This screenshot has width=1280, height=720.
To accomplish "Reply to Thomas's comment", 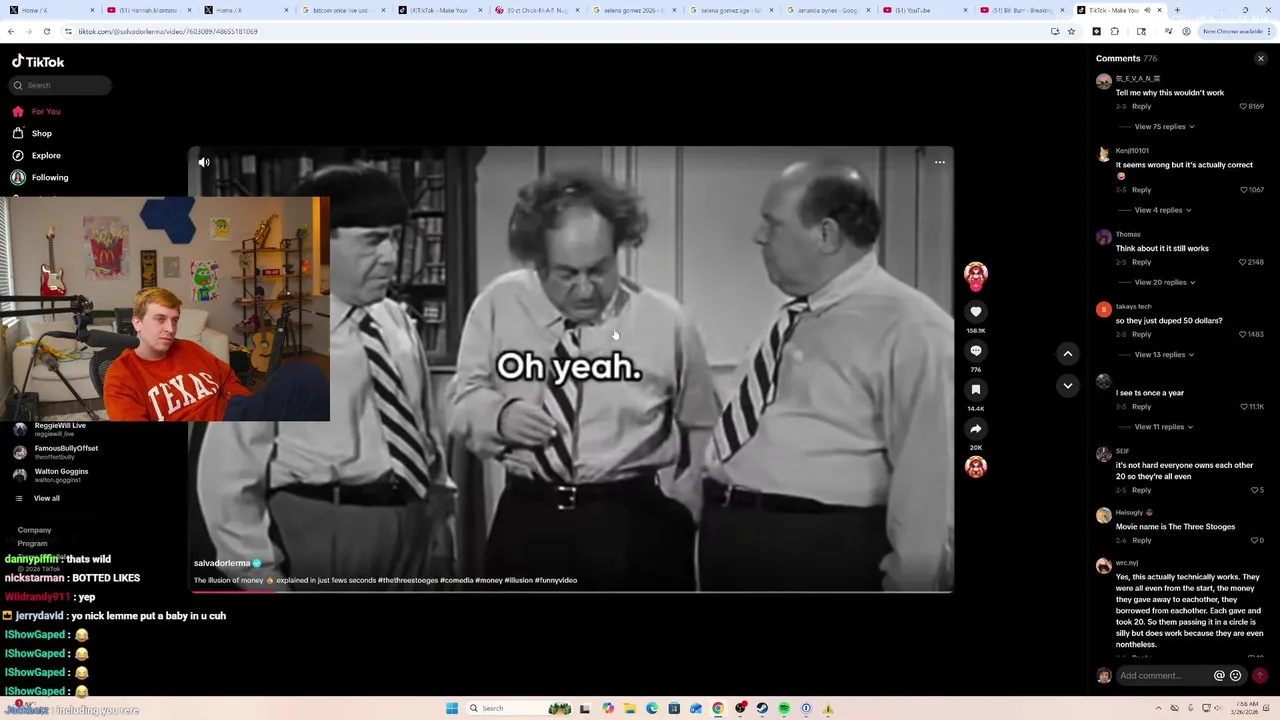I will pyautogui.click(x=1141, y=262).
